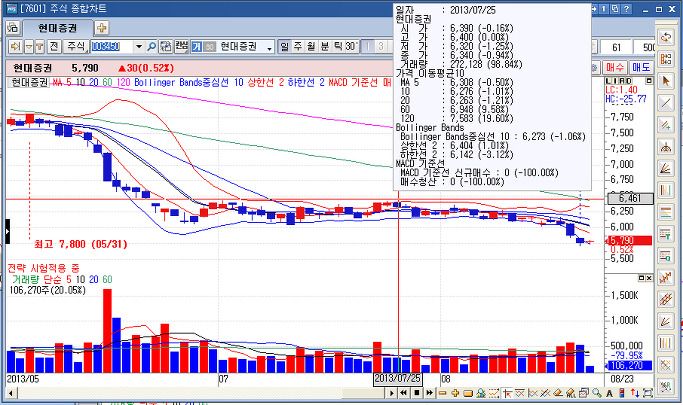
Task: Click the input field showing 61
Action: pyautogui.click(x=616, y=47)
